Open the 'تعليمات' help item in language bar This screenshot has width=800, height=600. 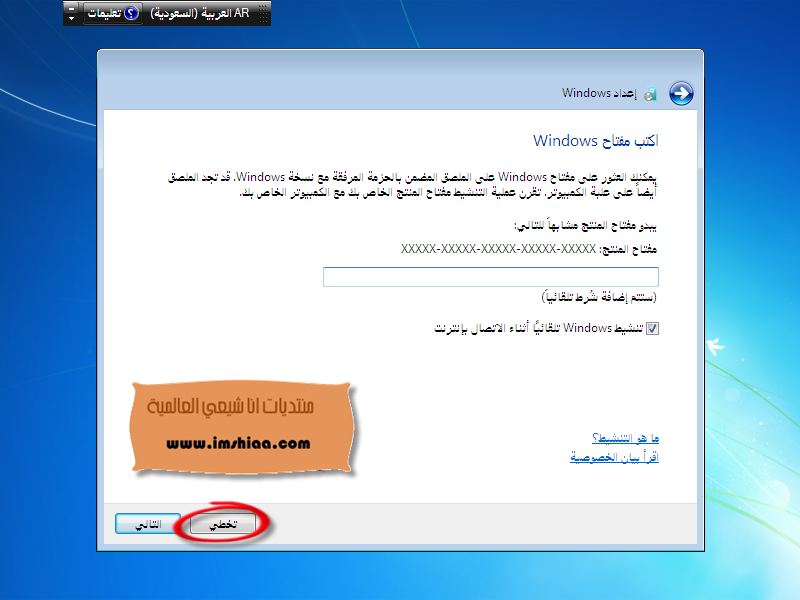[x=113, y=13]
